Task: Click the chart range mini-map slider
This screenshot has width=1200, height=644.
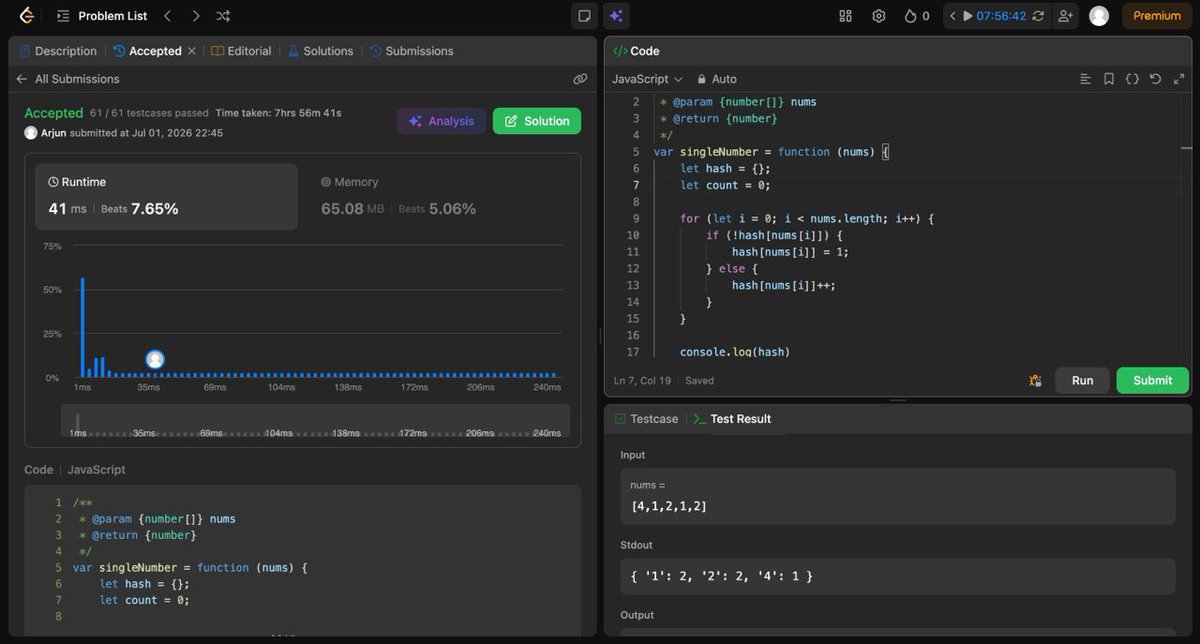Action: 316,421
